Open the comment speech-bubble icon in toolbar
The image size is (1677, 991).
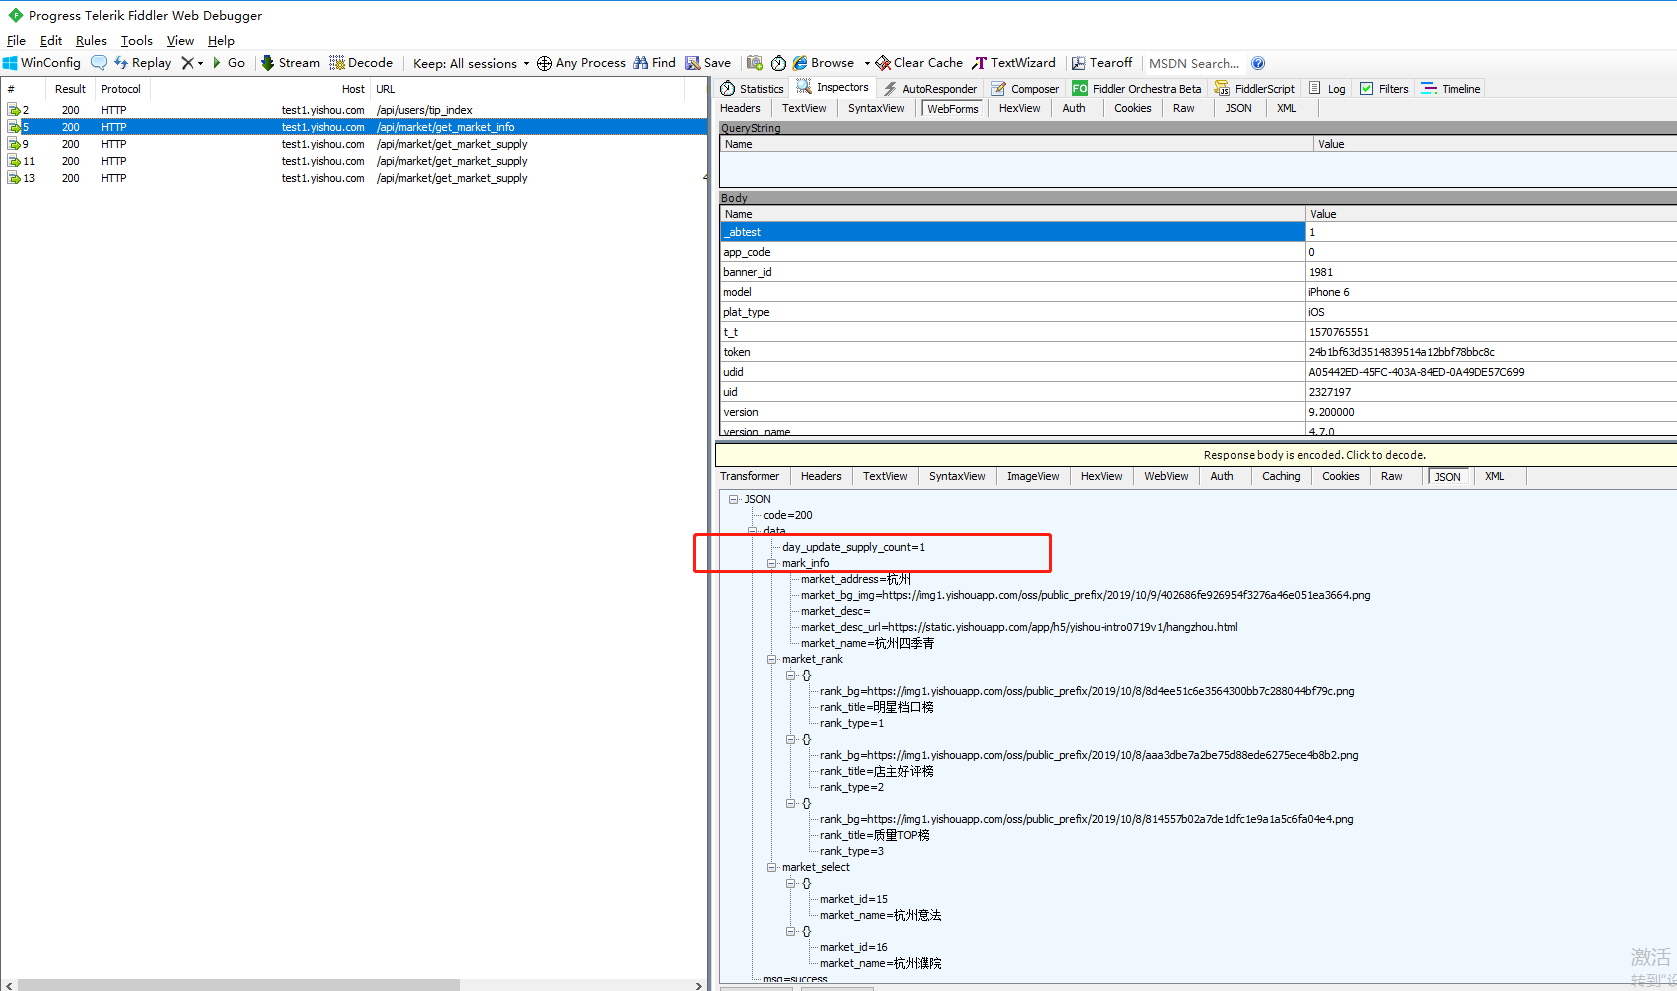pos(98,63)
